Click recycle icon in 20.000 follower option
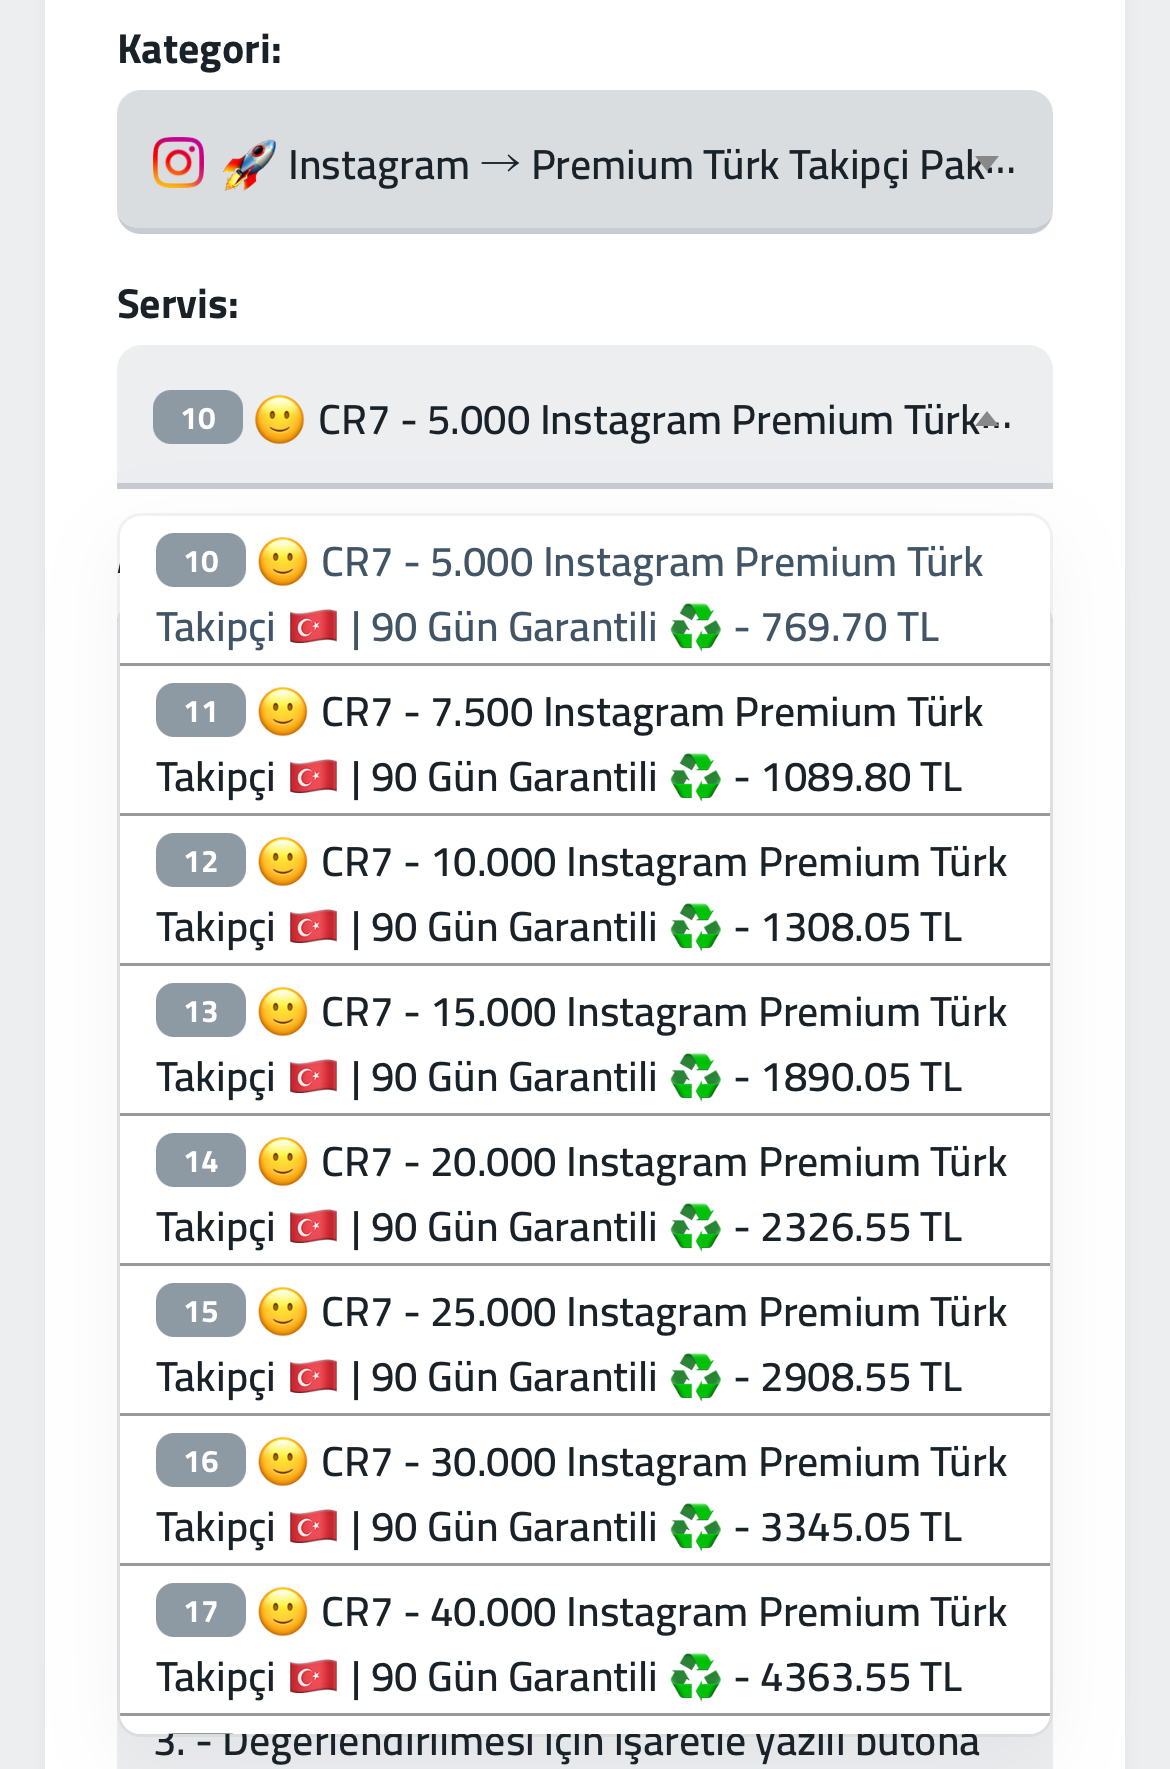Viewport: 1170px width, 1769px height. (x=696, y=1227)
